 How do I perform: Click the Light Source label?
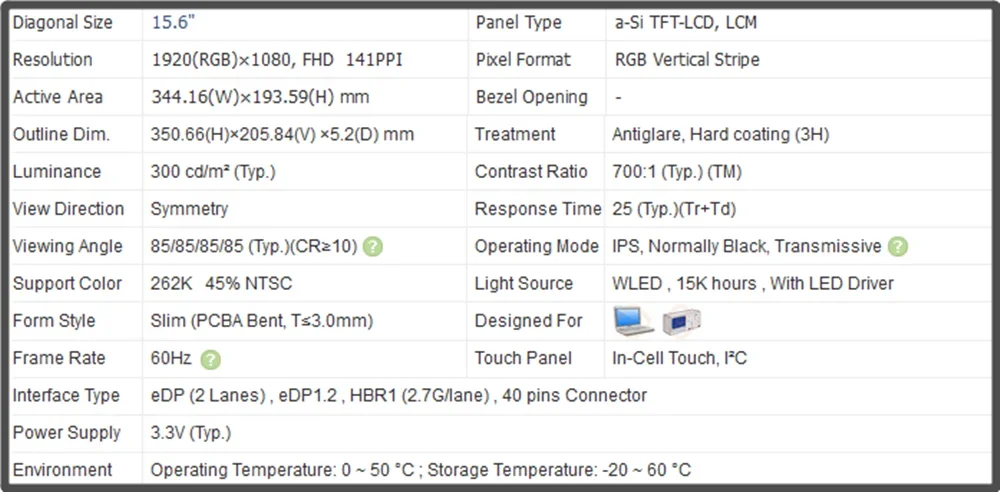pyautogui.click(x=524, y=283)
